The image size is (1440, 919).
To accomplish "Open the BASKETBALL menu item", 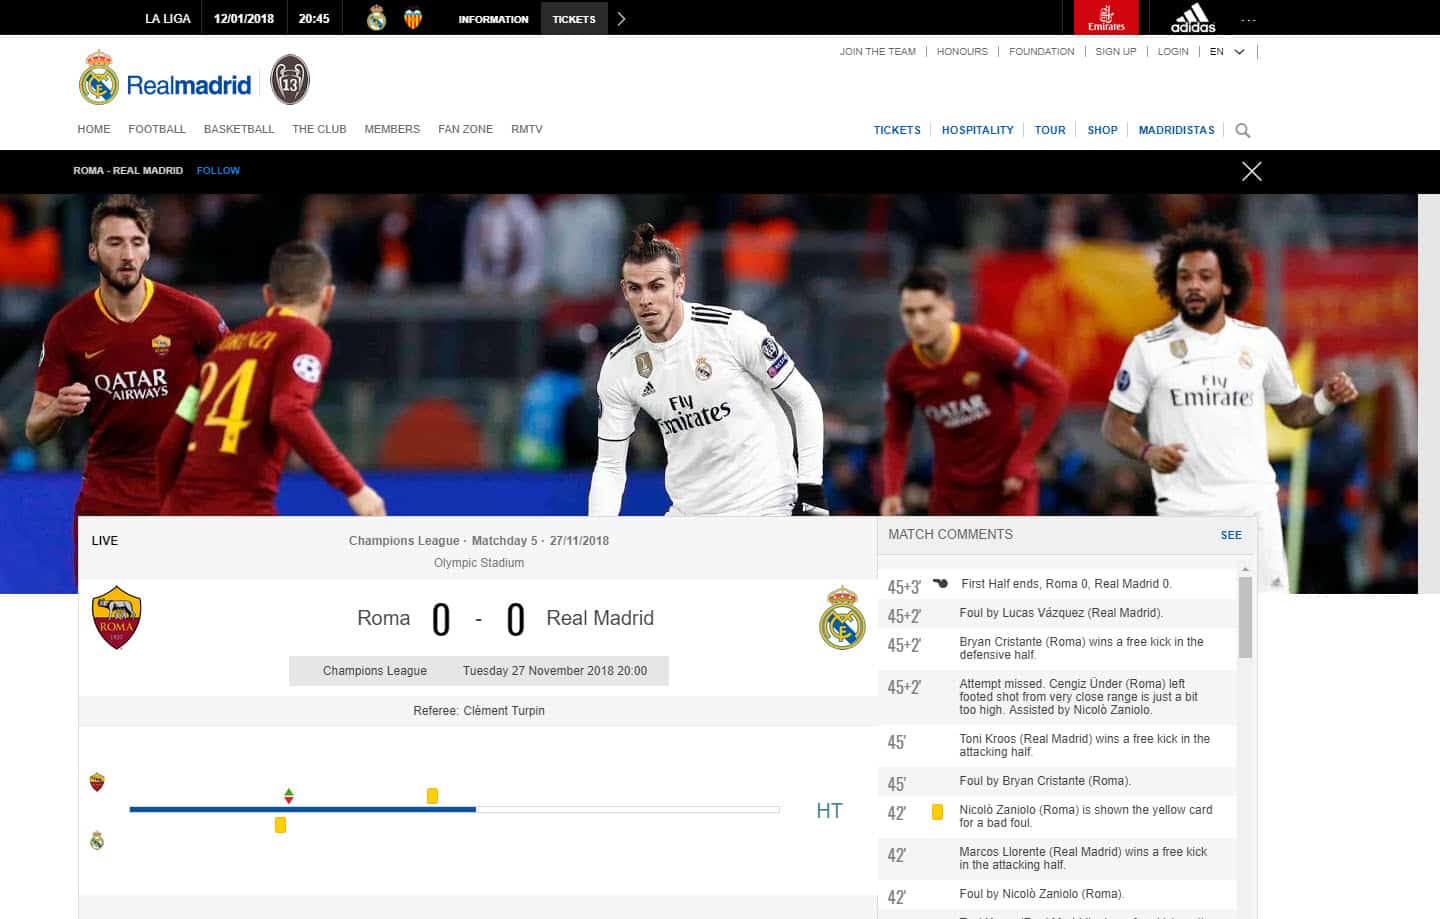I will tap(239, 129).
